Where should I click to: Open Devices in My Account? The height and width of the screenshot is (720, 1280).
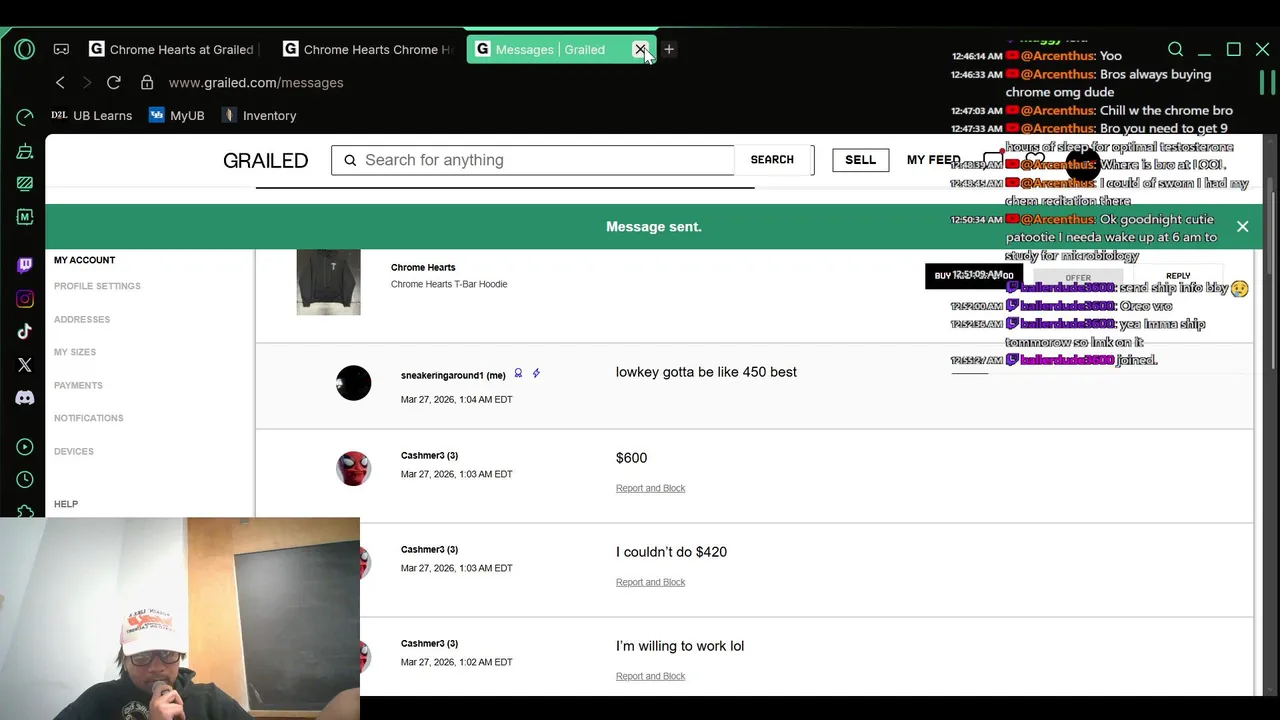(x=74, y=451)
